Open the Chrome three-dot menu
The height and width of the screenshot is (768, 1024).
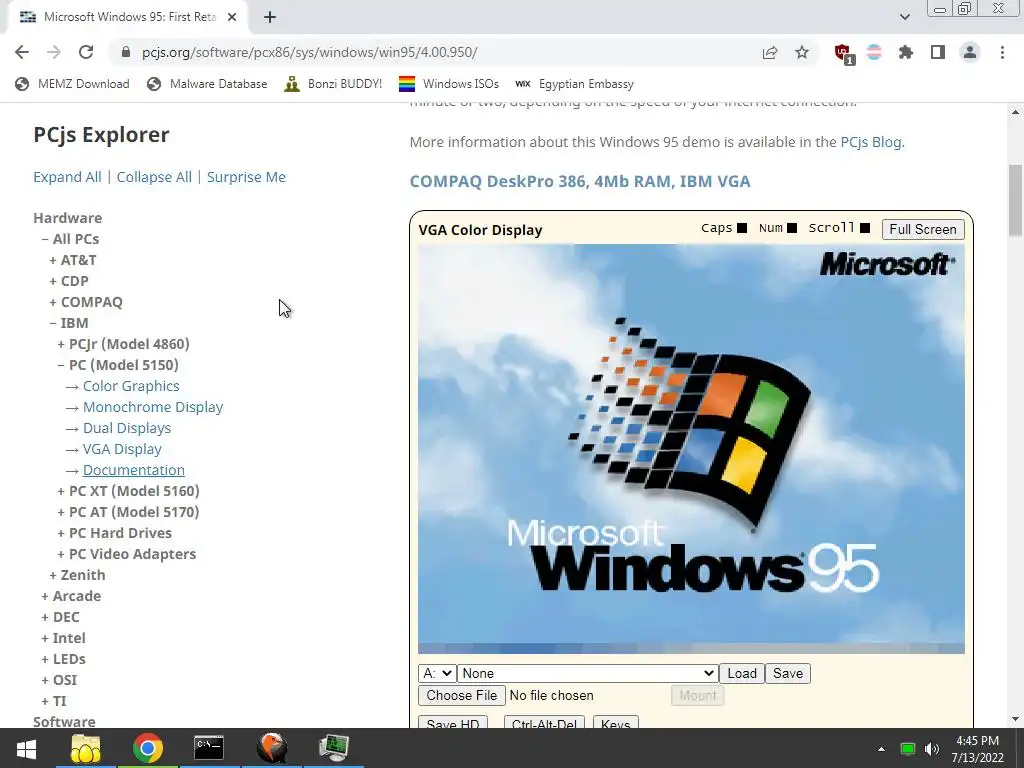point(1002,52)
